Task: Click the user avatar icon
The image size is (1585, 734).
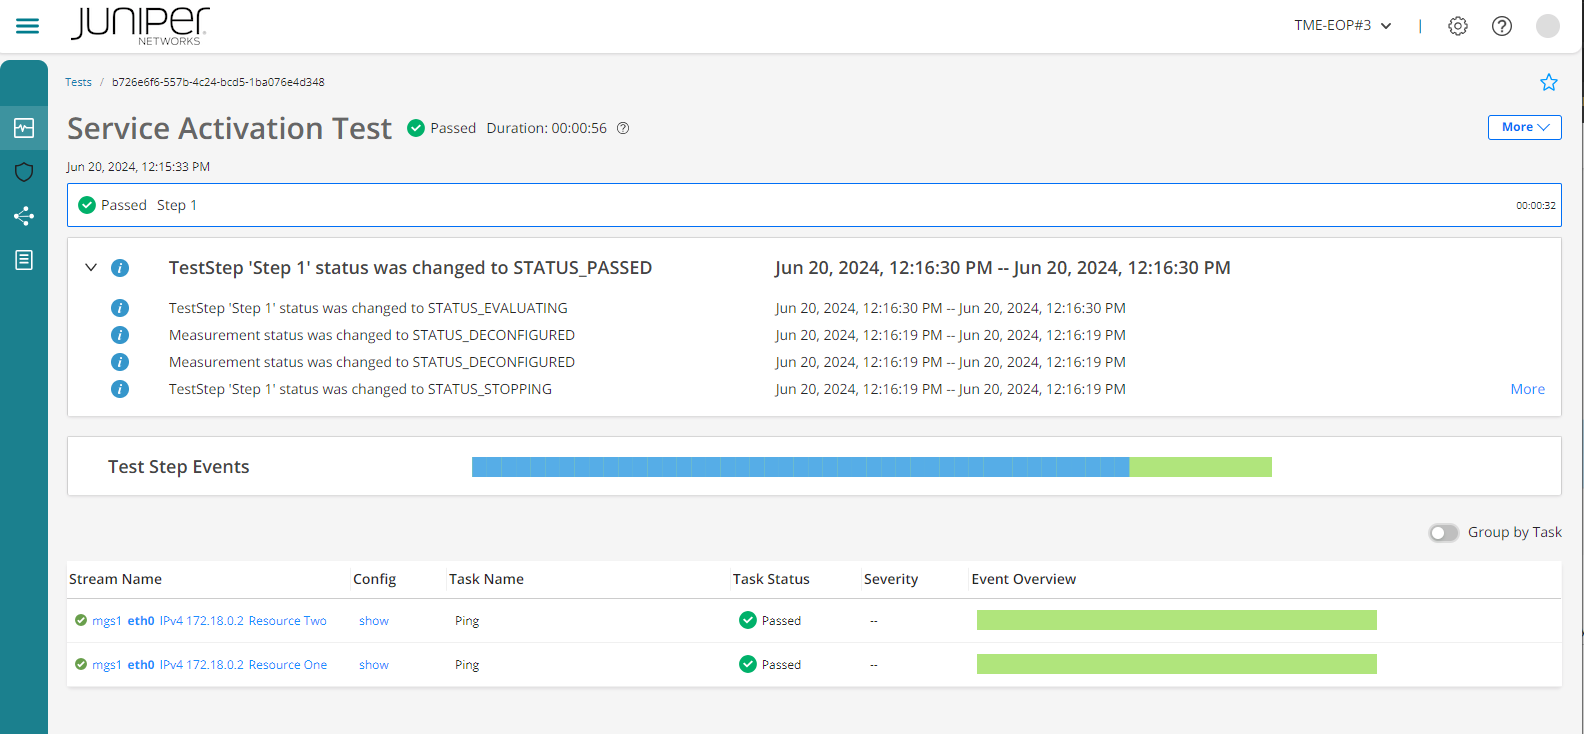Action: [1547, 26]
